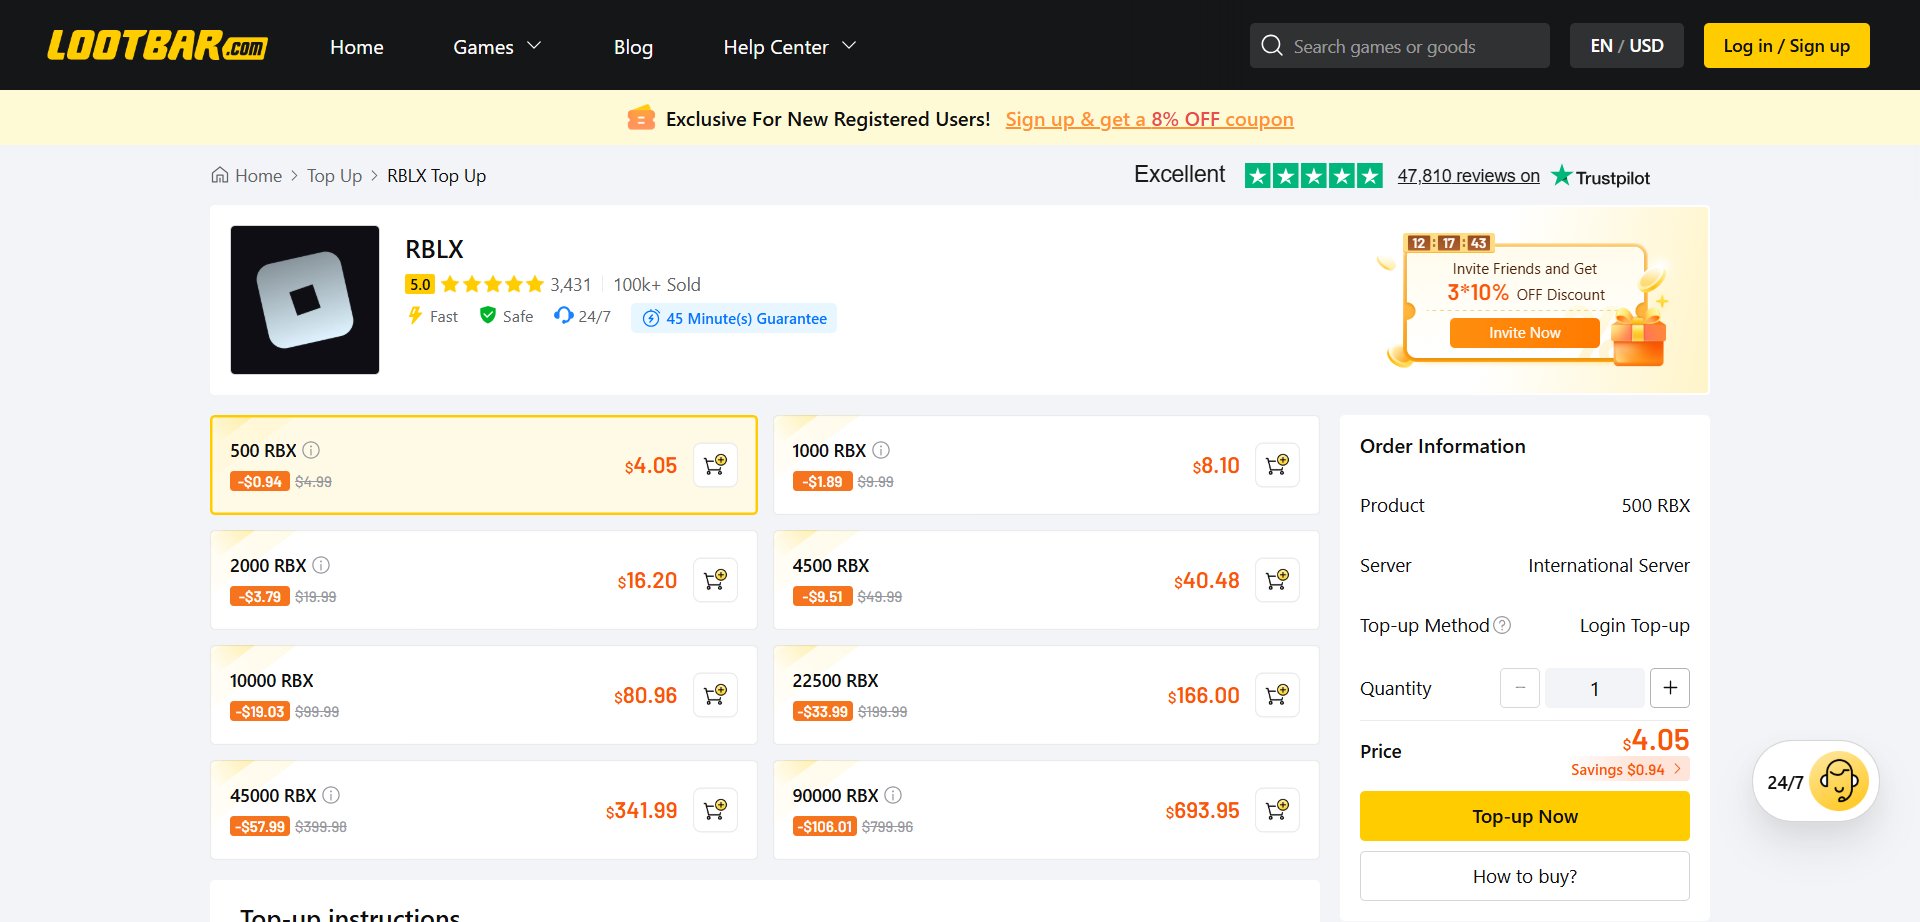
Task: Select the 45000 RBX package card
Action: pyautogui.click(x=484, y=810)
